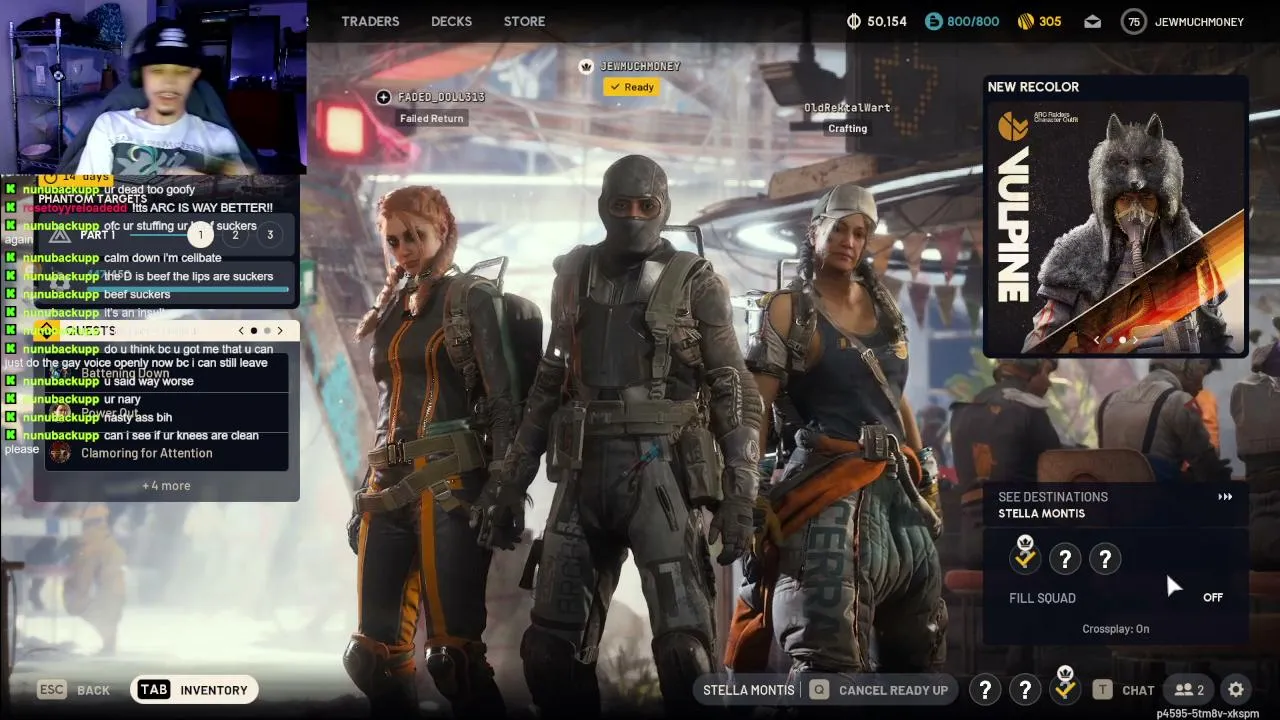The width and height of the screenshot is (1280, 720).
Task: Click the second question mark slot in bottom bar
Action: pos(1025,689)
